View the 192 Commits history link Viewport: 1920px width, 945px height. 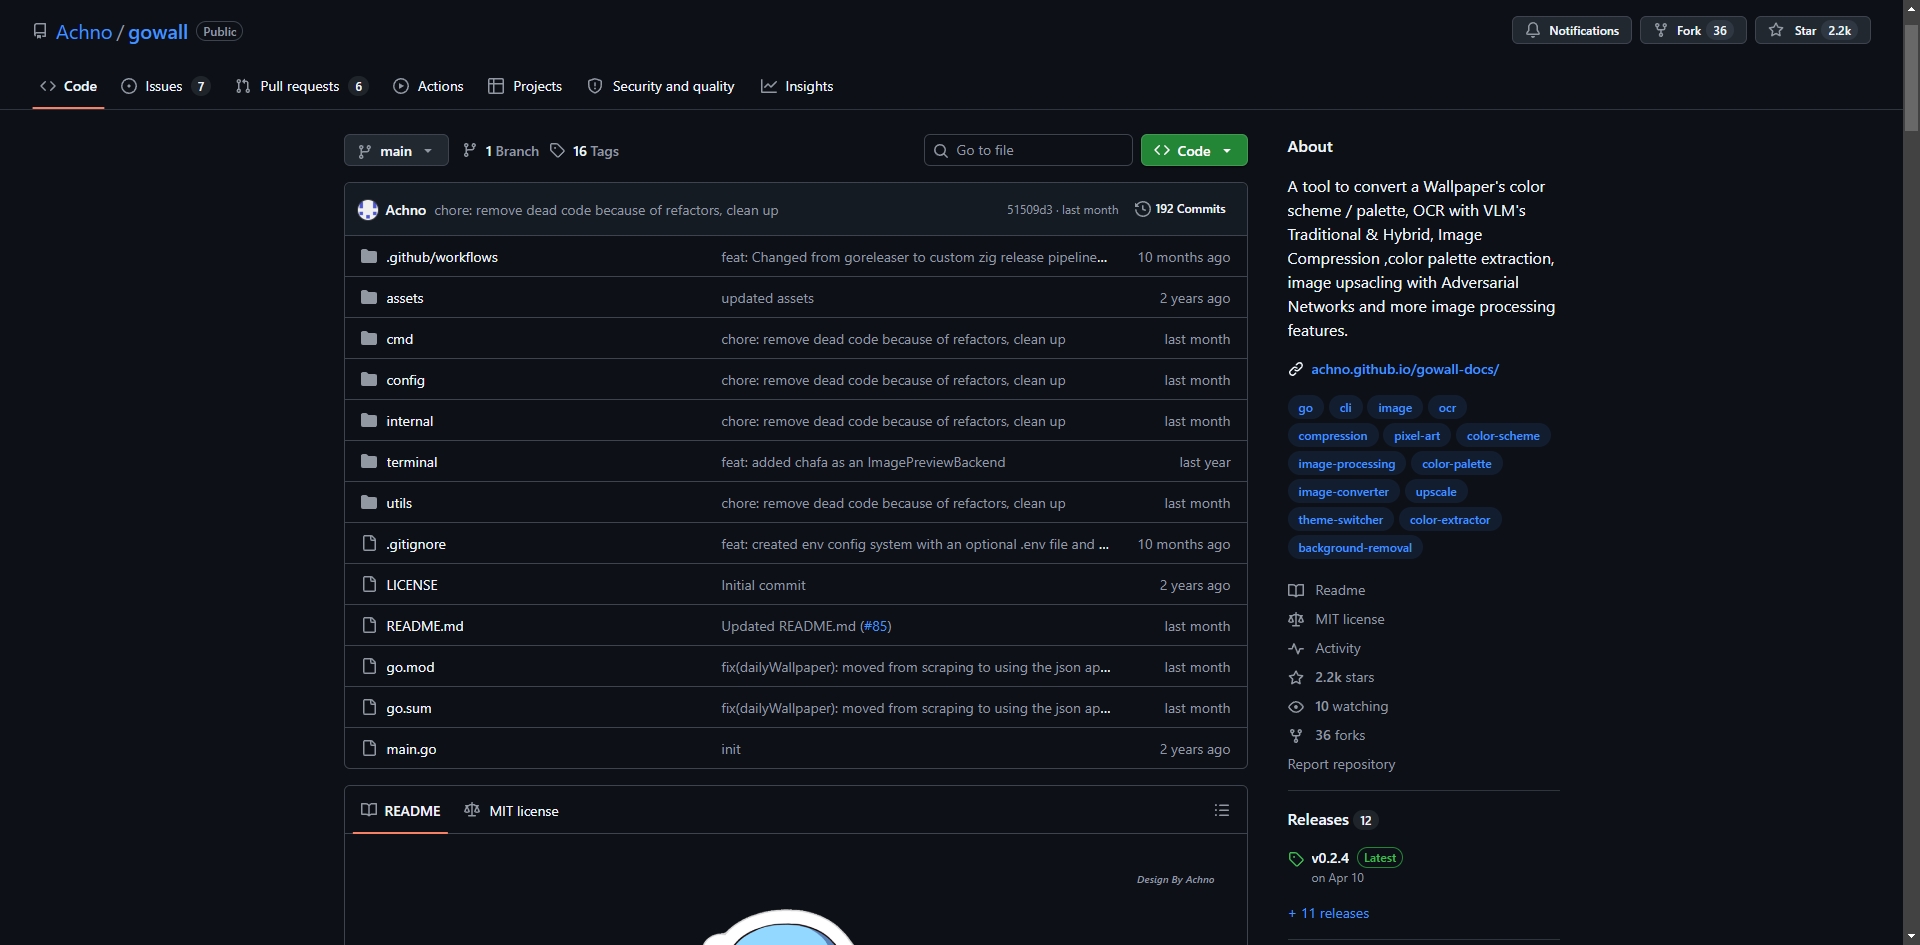point(1180,209)
